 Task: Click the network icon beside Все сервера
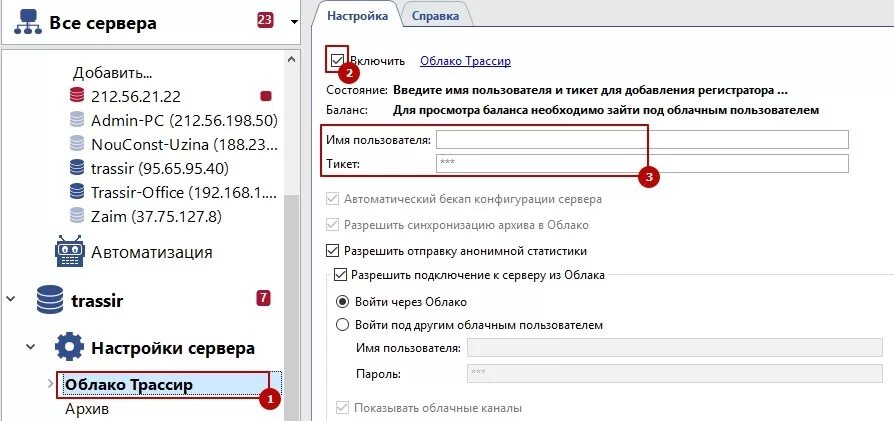pos(27,23)
